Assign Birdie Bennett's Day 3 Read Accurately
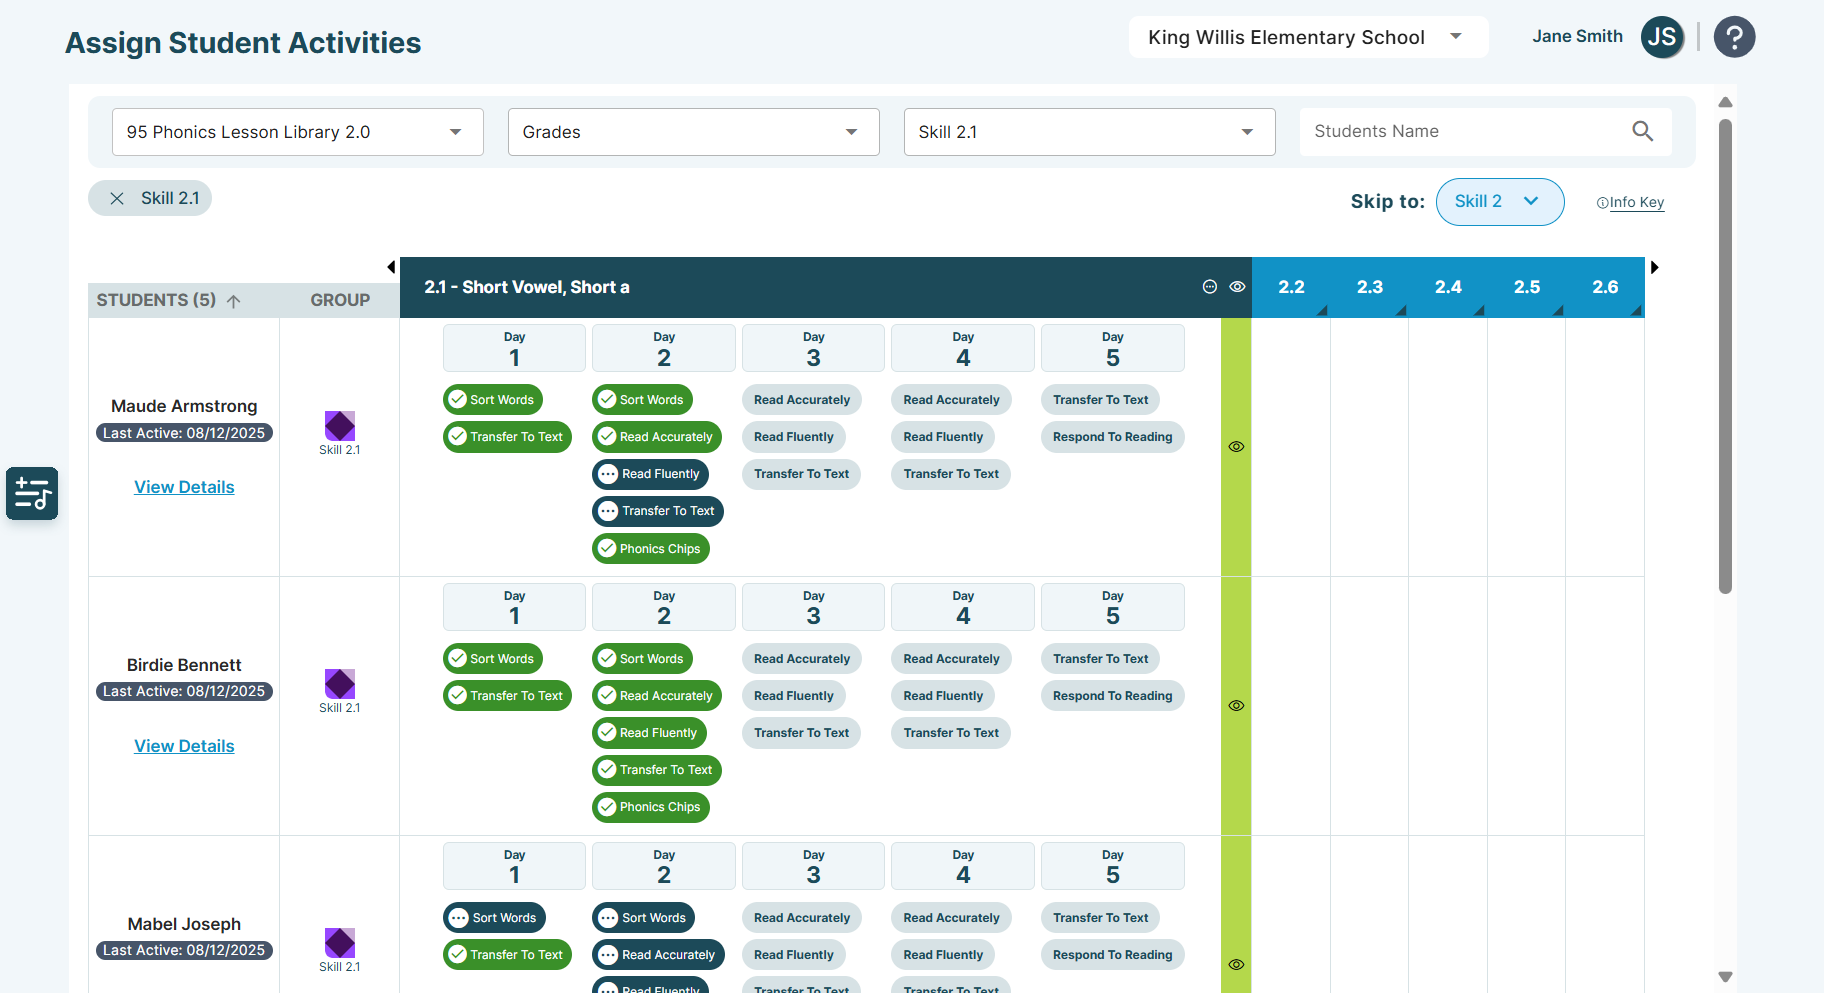1824x993 pixels. click(x=802, y=659)
